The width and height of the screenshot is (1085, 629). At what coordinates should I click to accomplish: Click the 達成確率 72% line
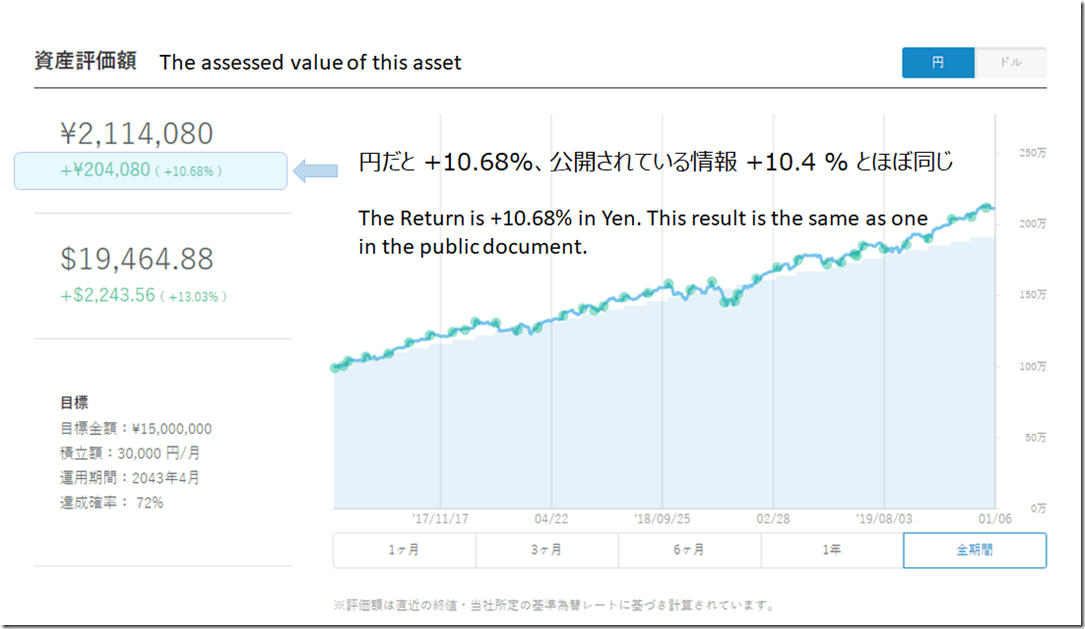pos(111,502)
